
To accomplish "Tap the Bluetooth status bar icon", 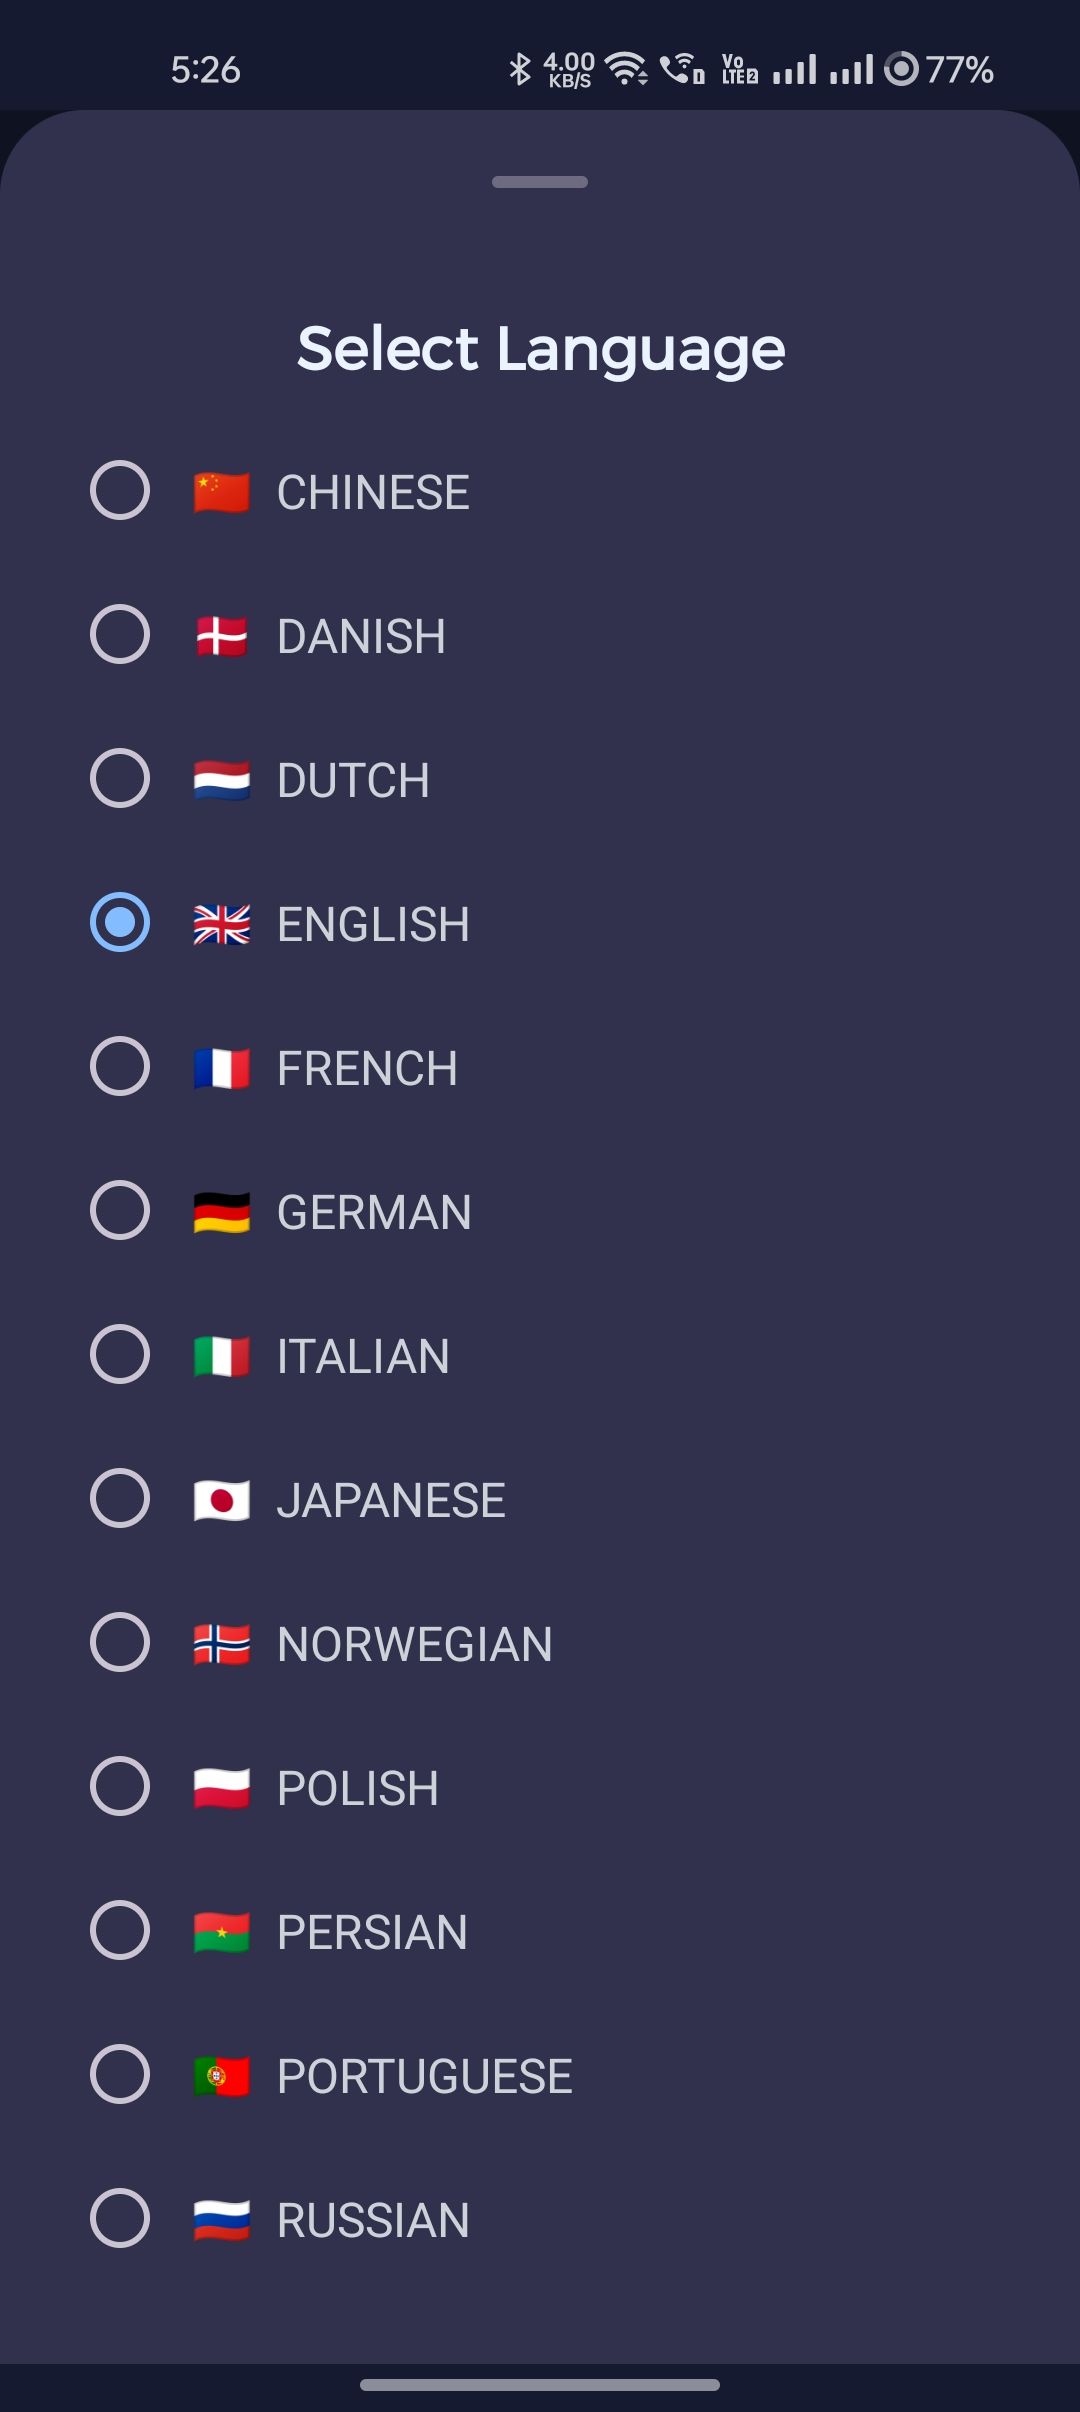I will [519, 69].
